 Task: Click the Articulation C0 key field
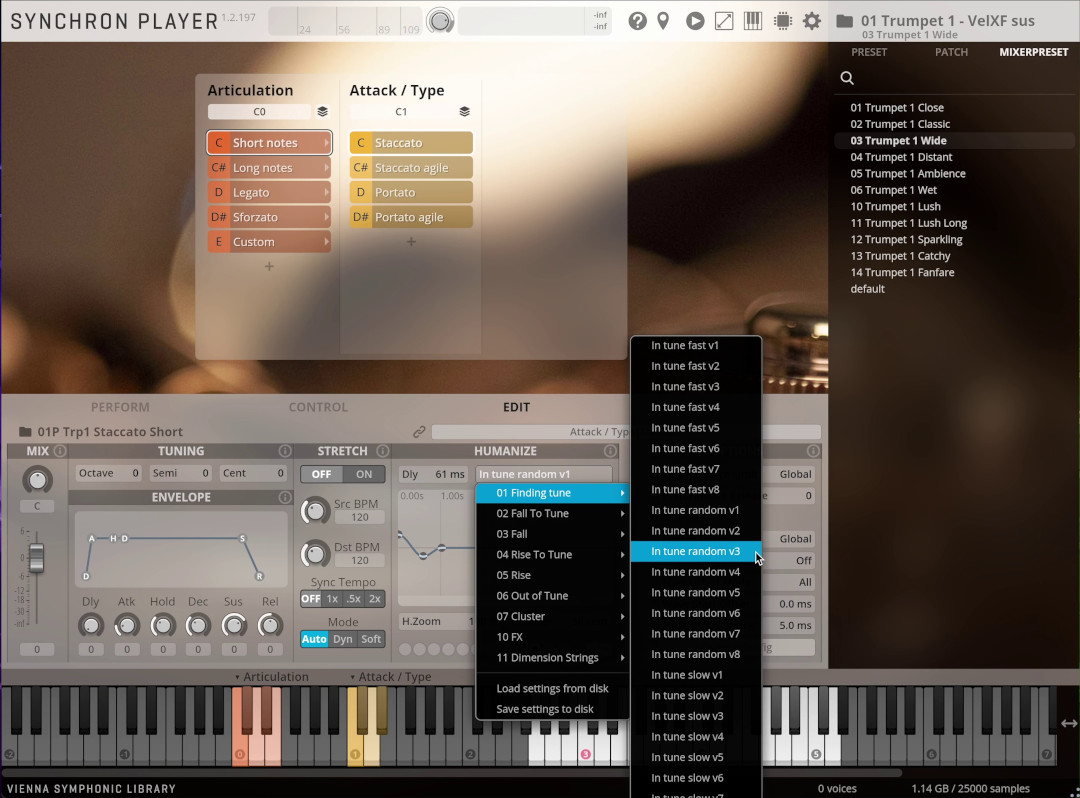pyautogui.click(x=259, y=112)
